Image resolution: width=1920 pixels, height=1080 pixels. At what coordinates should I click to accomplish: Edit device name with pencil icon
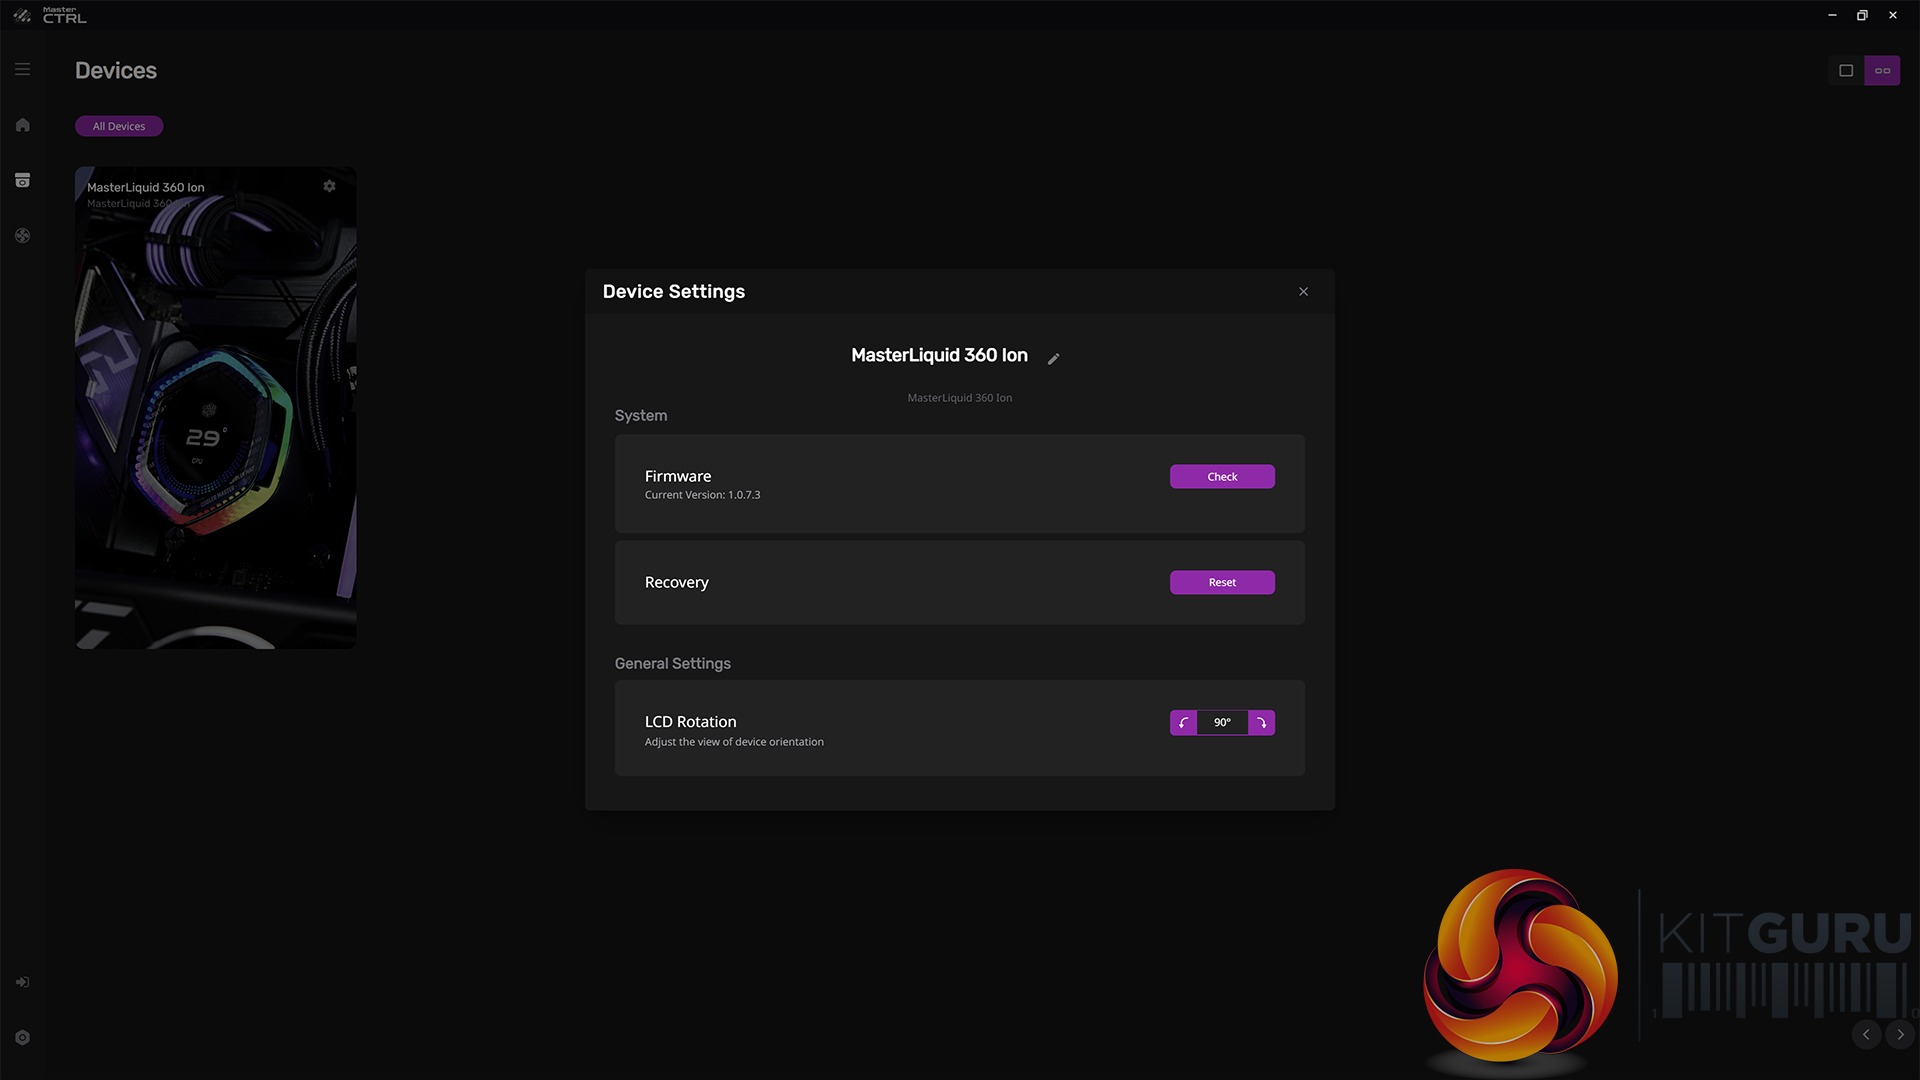(1053, 358)
